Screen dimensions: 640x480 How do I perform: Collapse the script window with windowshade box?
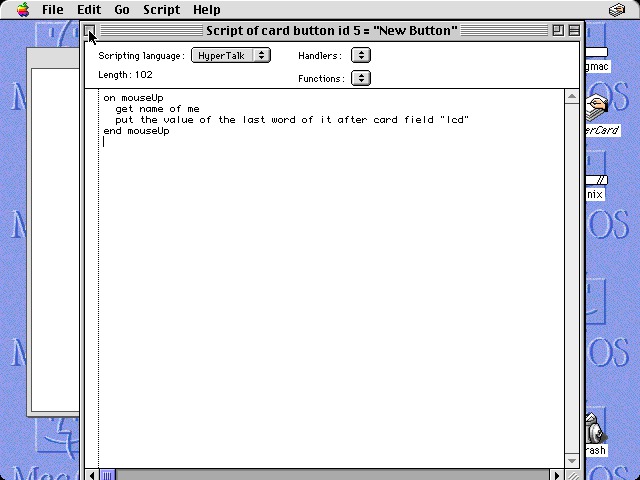[574, 30]
